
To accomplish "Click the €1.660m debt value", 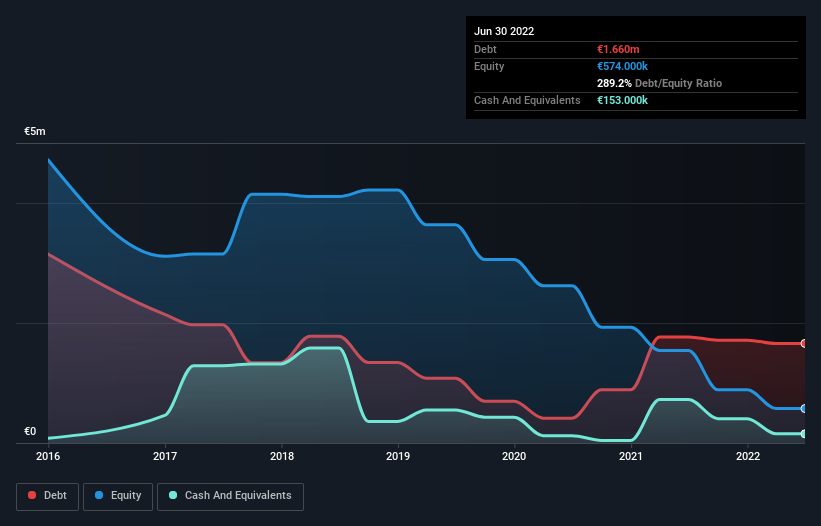I will [x=618, y=49].
